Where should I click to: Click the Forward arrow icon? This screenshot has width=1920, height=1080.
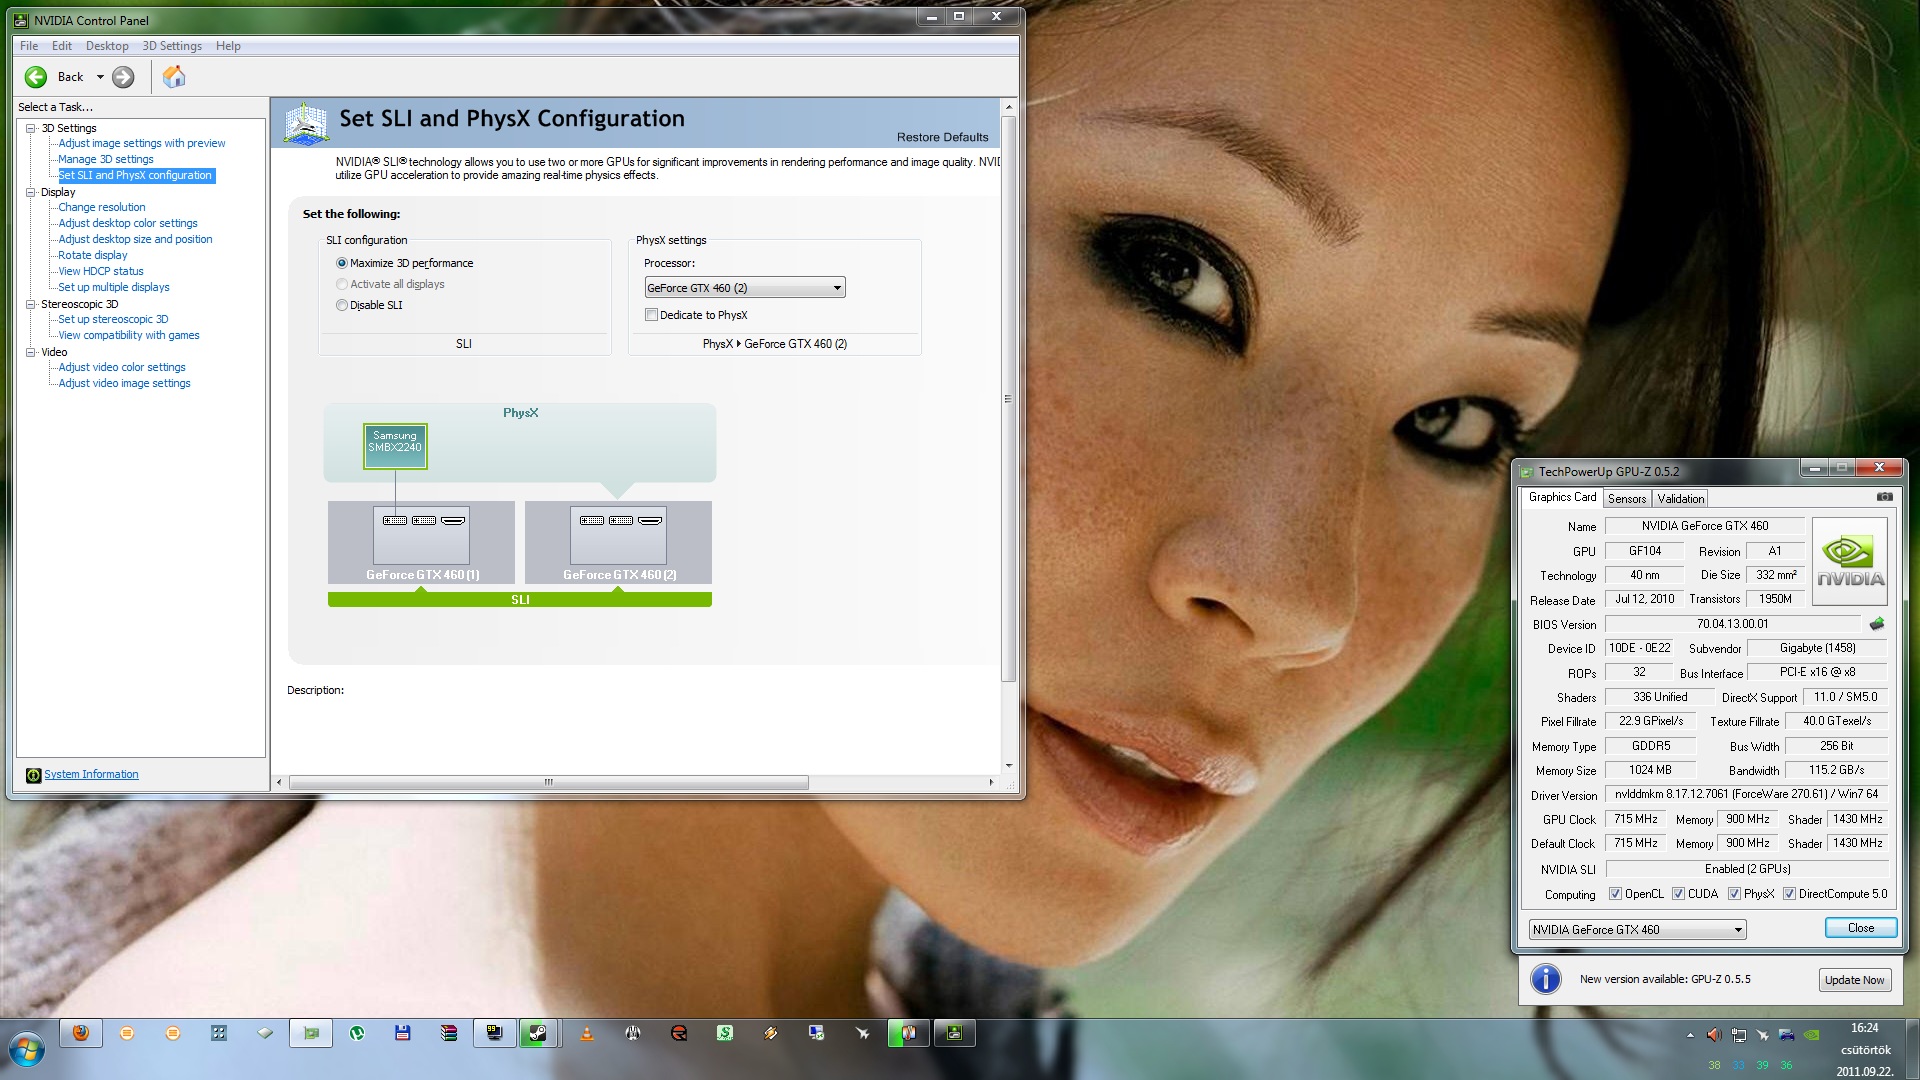[123, 77]
